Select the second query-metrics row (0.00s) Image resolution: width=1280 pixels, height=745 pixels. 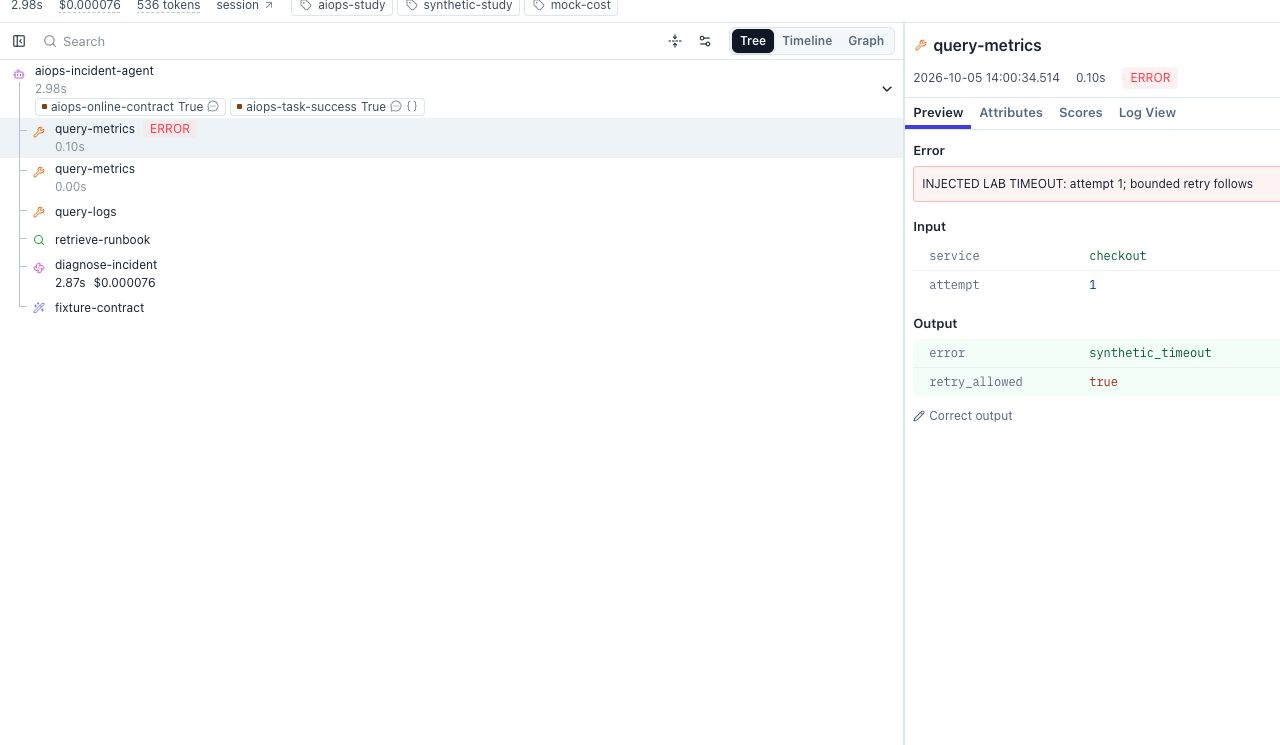(x=451, y=178)
